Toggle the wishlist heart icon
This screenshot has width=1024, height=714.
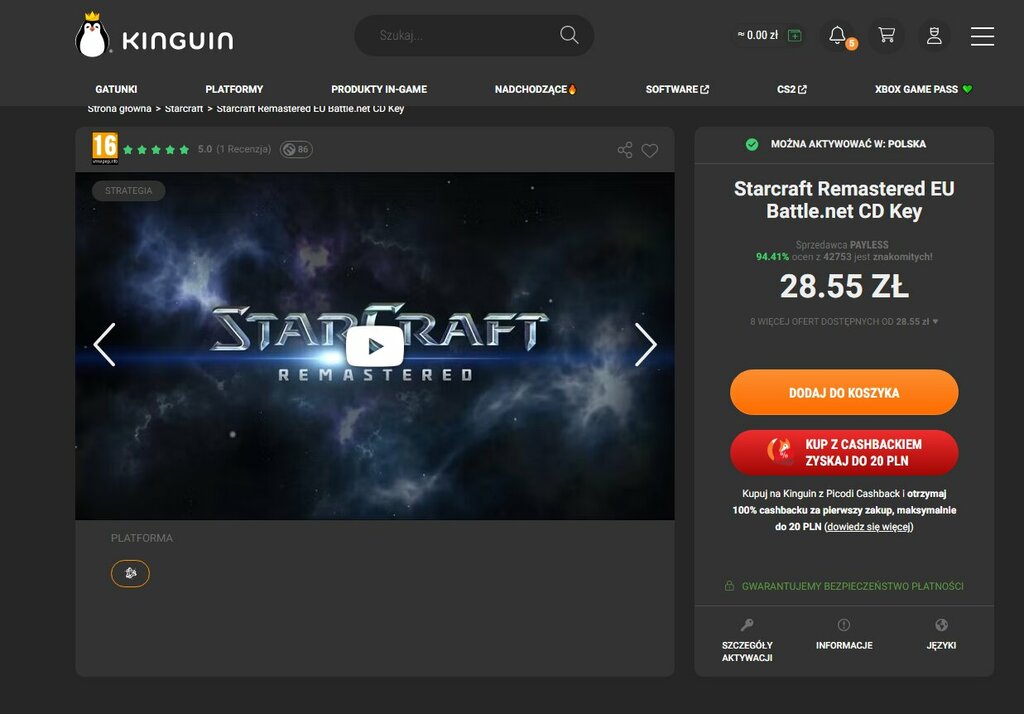tap(650, 150)
